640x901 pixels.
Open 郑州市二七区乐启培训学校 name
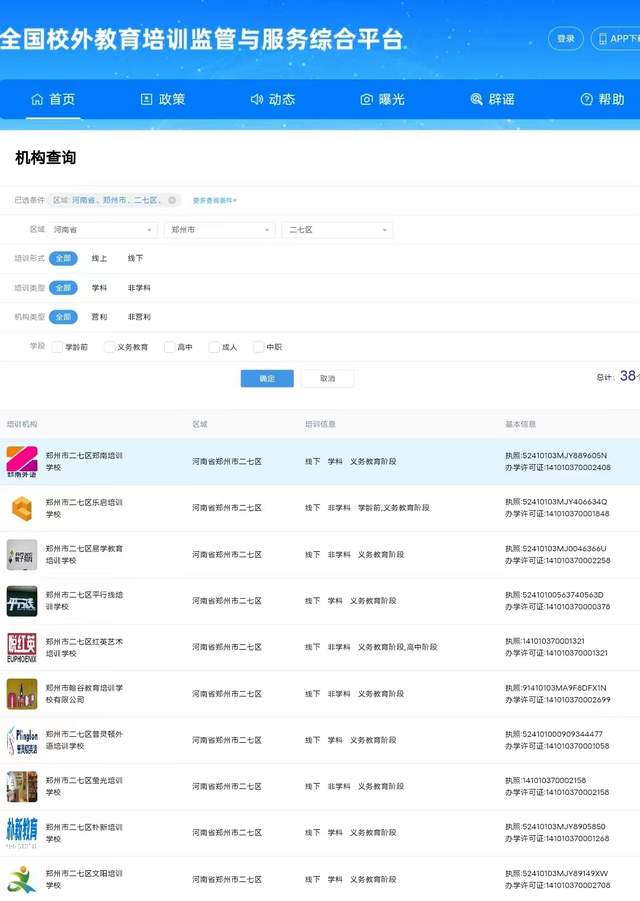pos(84,508)
